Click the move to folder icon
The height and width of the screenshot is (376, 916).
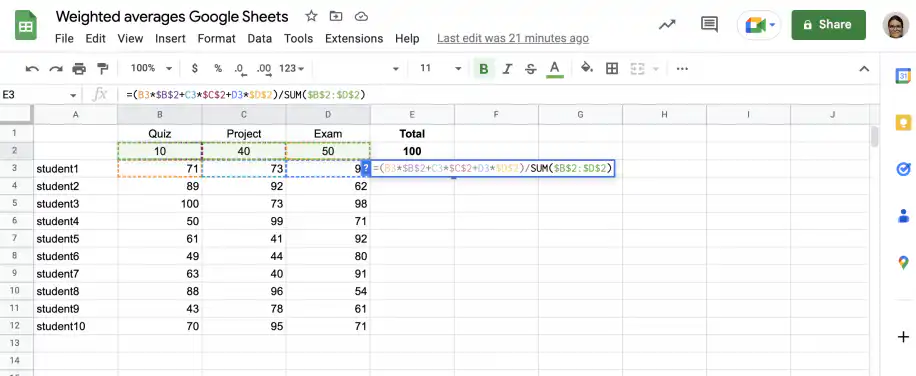[x=336, y=16]
